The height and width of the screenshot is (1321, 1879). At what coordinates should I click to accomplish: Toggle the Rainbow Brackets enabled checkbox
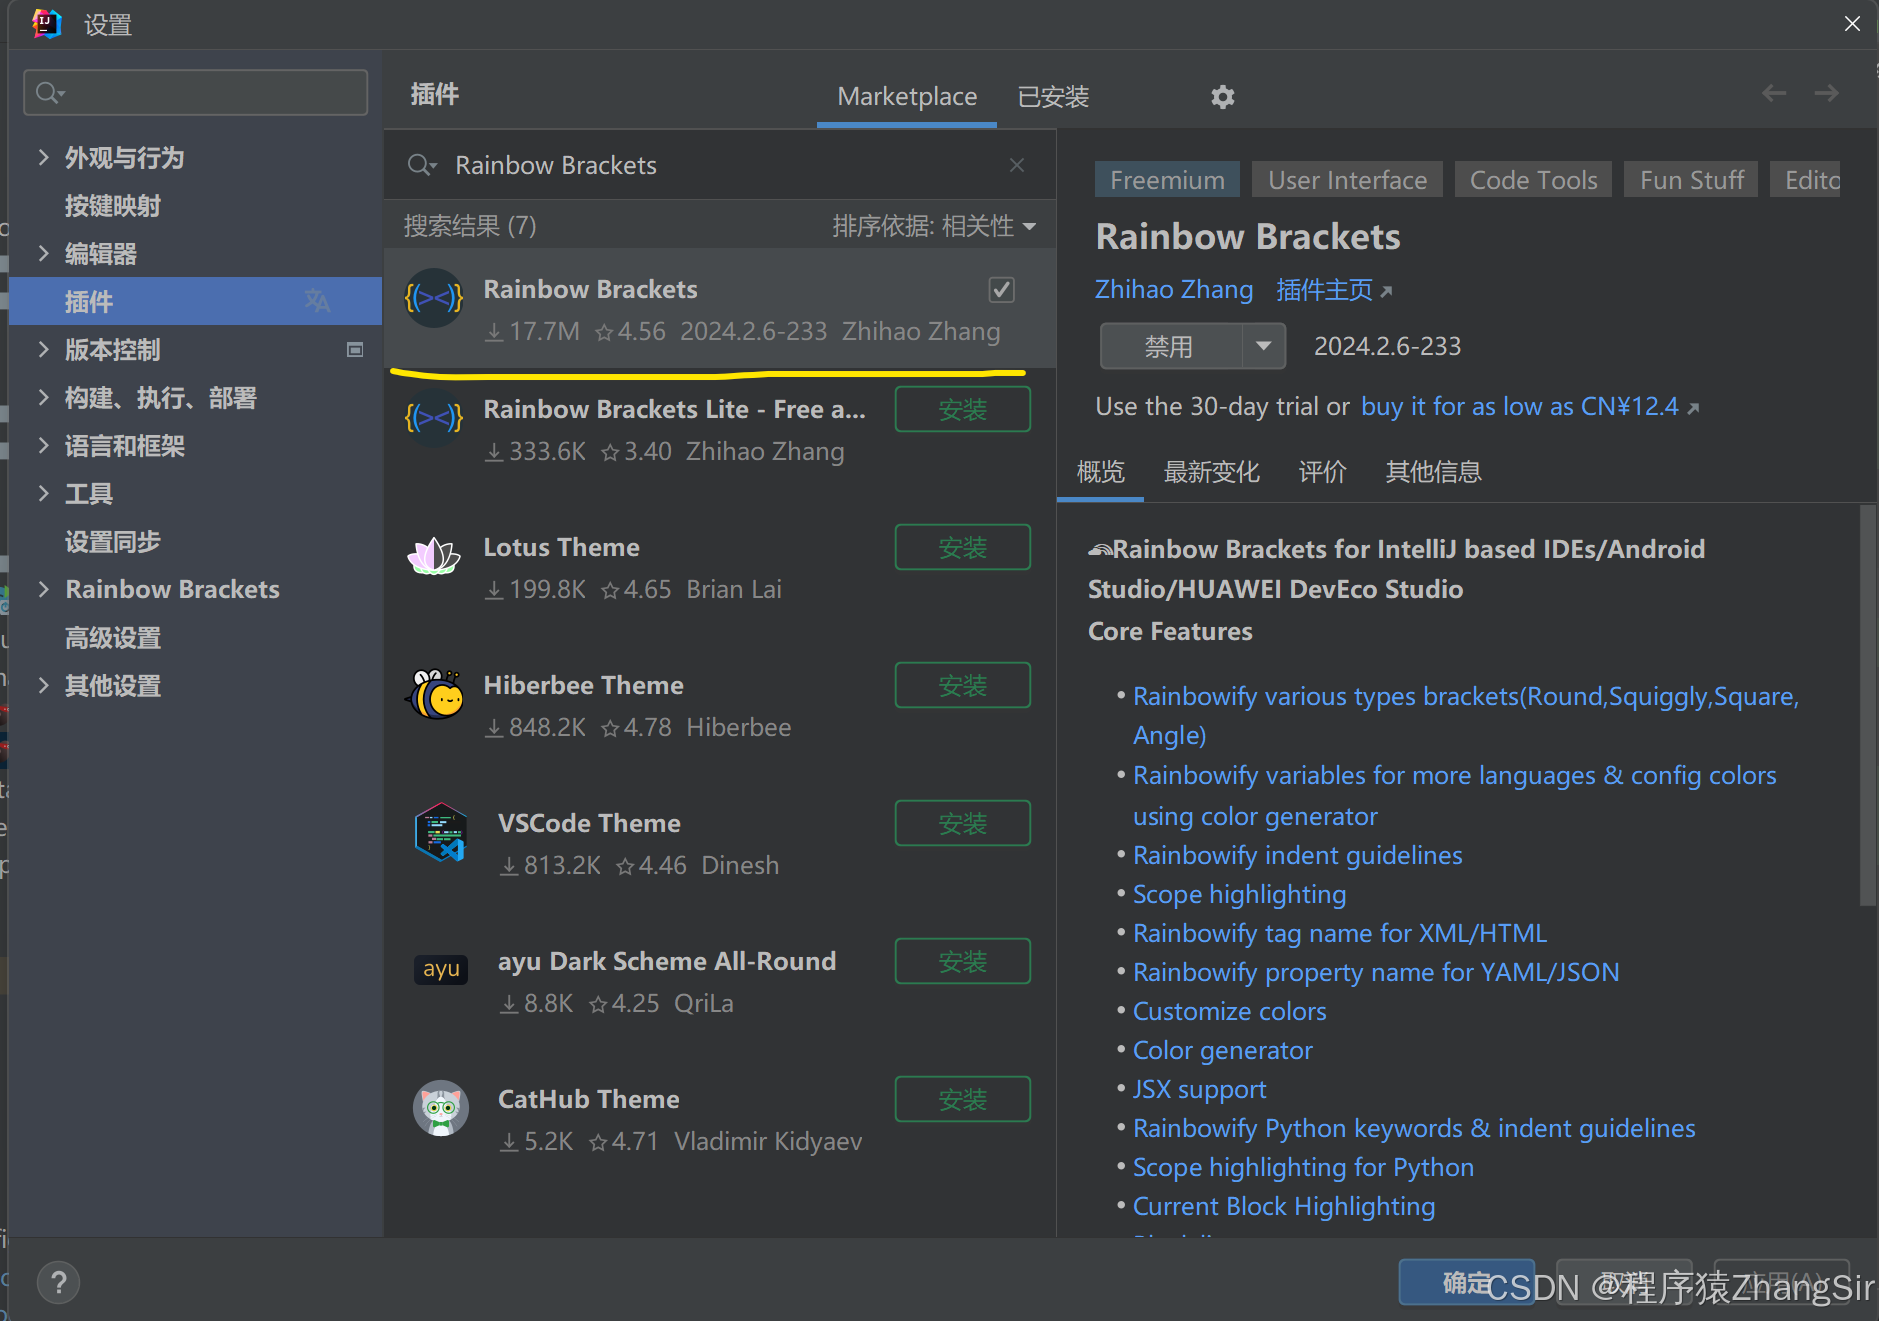(1001, 290)
